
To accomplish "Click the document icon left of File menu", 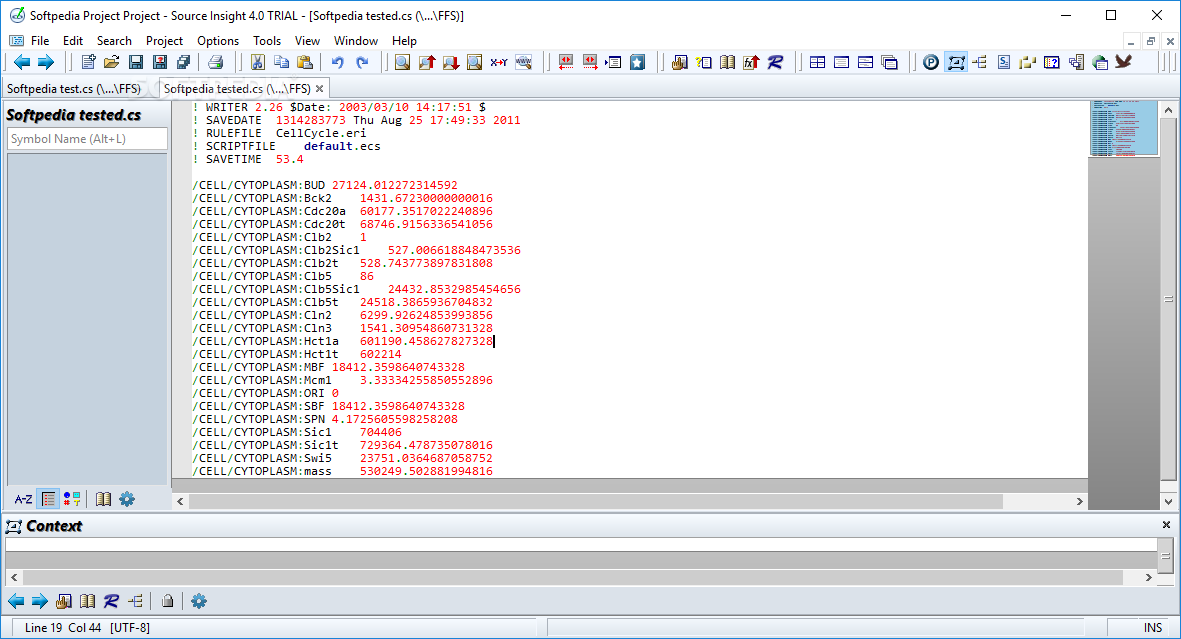I will (x=16, y=41).
